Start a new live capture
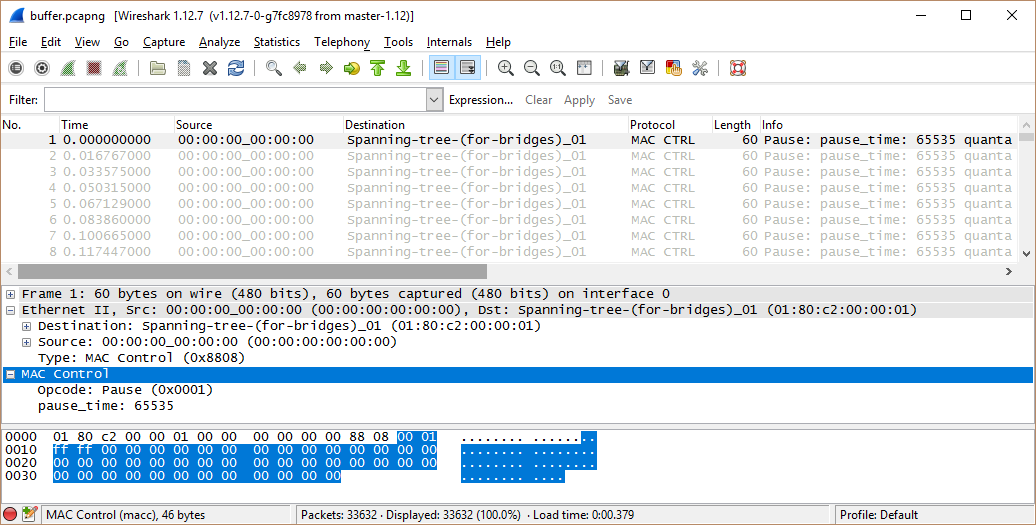Screen dimensions: 1036x525 [x=68, y=68]
